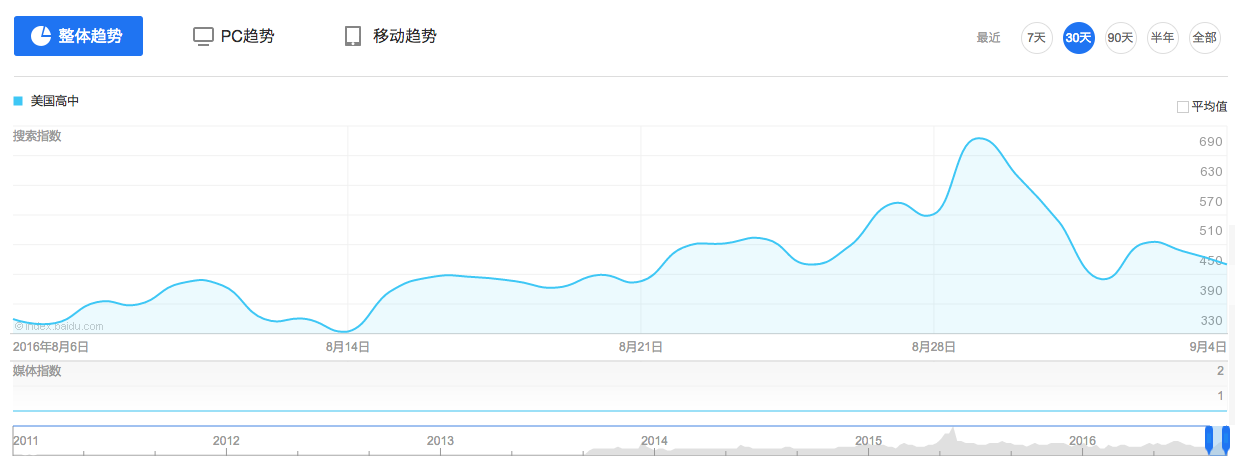Select the 整体趋势 tab label
Screen dimensions: 1235x458
[x=90, y=37]
